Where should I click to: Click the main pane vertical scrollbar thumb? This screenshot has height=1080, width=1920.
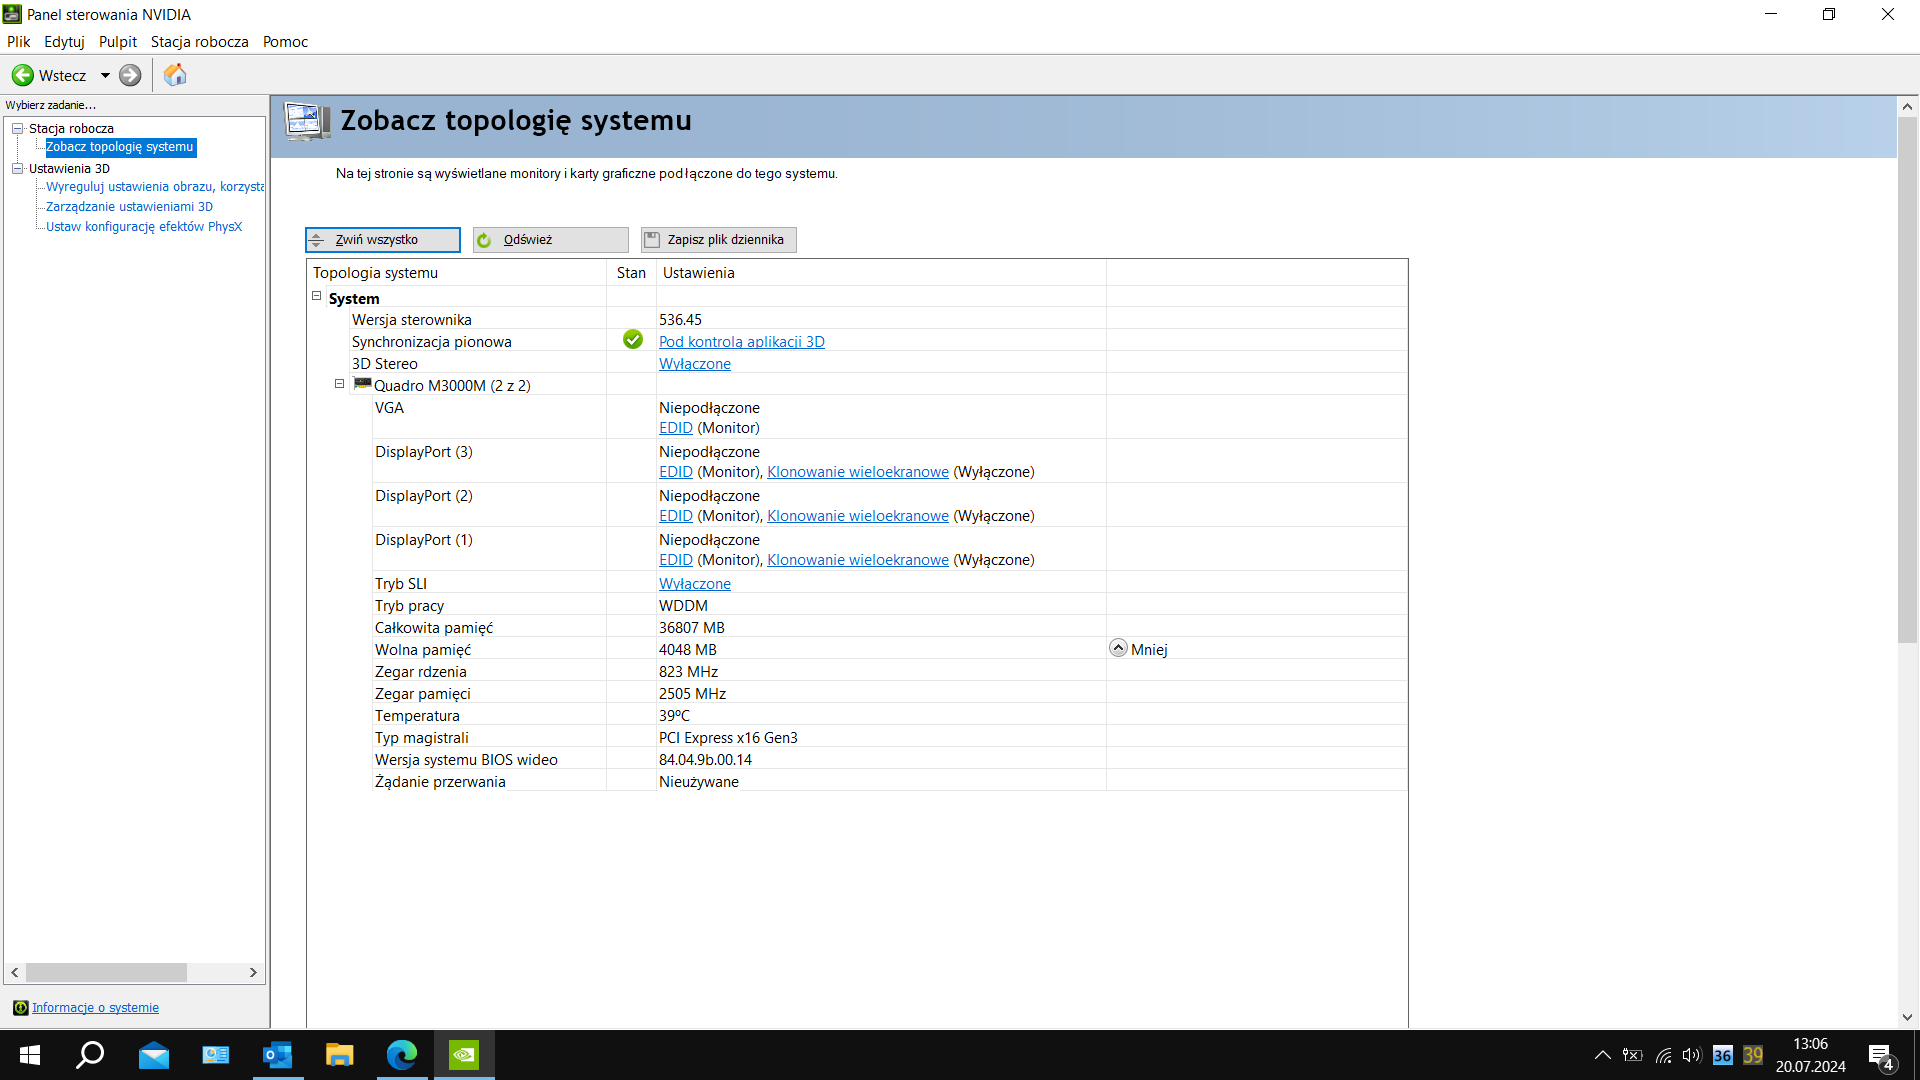[1907, 380]
